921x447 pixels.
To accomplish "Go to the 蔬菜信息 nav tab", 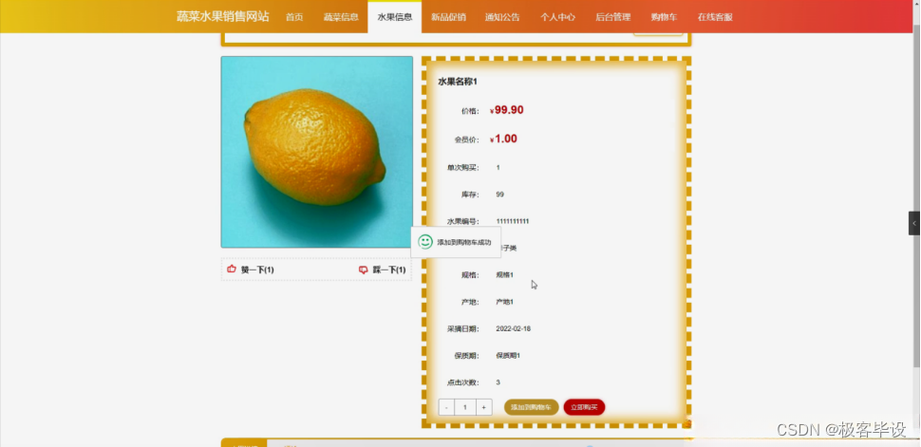I will coord(341,17).
